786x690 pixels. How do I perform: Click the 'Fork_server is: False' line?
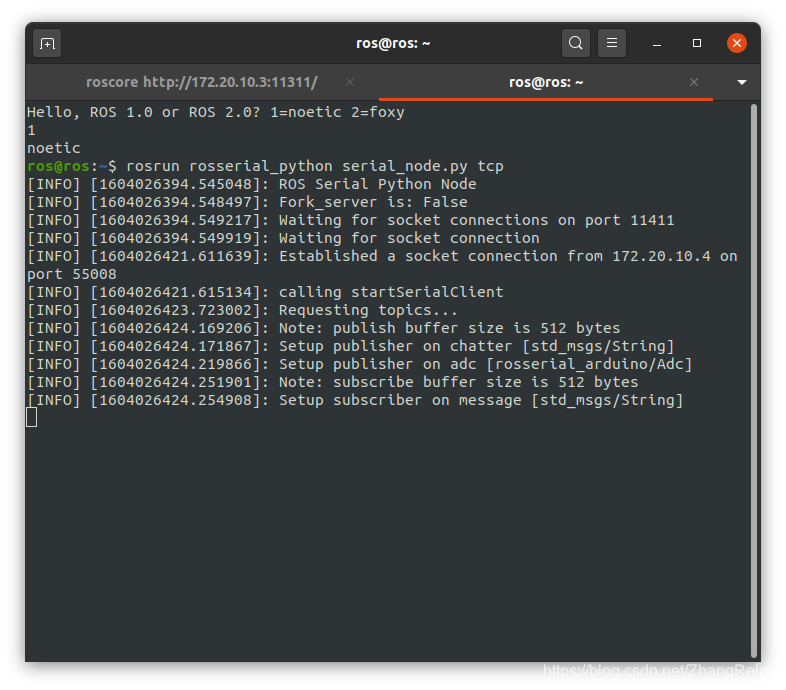[247, 202]
